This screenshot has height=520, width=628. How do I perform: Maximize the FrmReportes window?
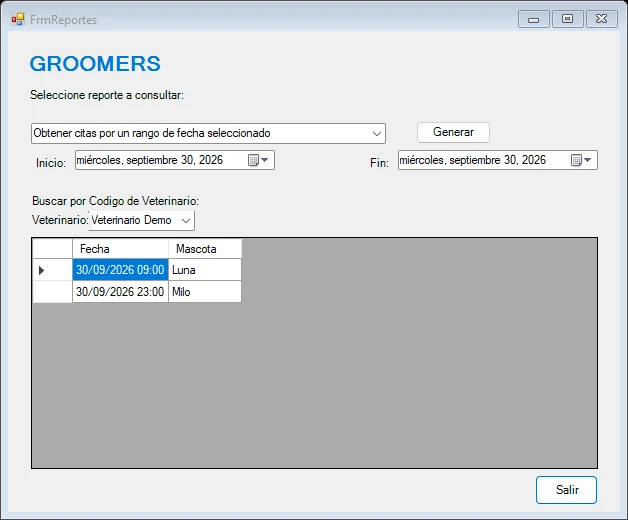(568, 19)
